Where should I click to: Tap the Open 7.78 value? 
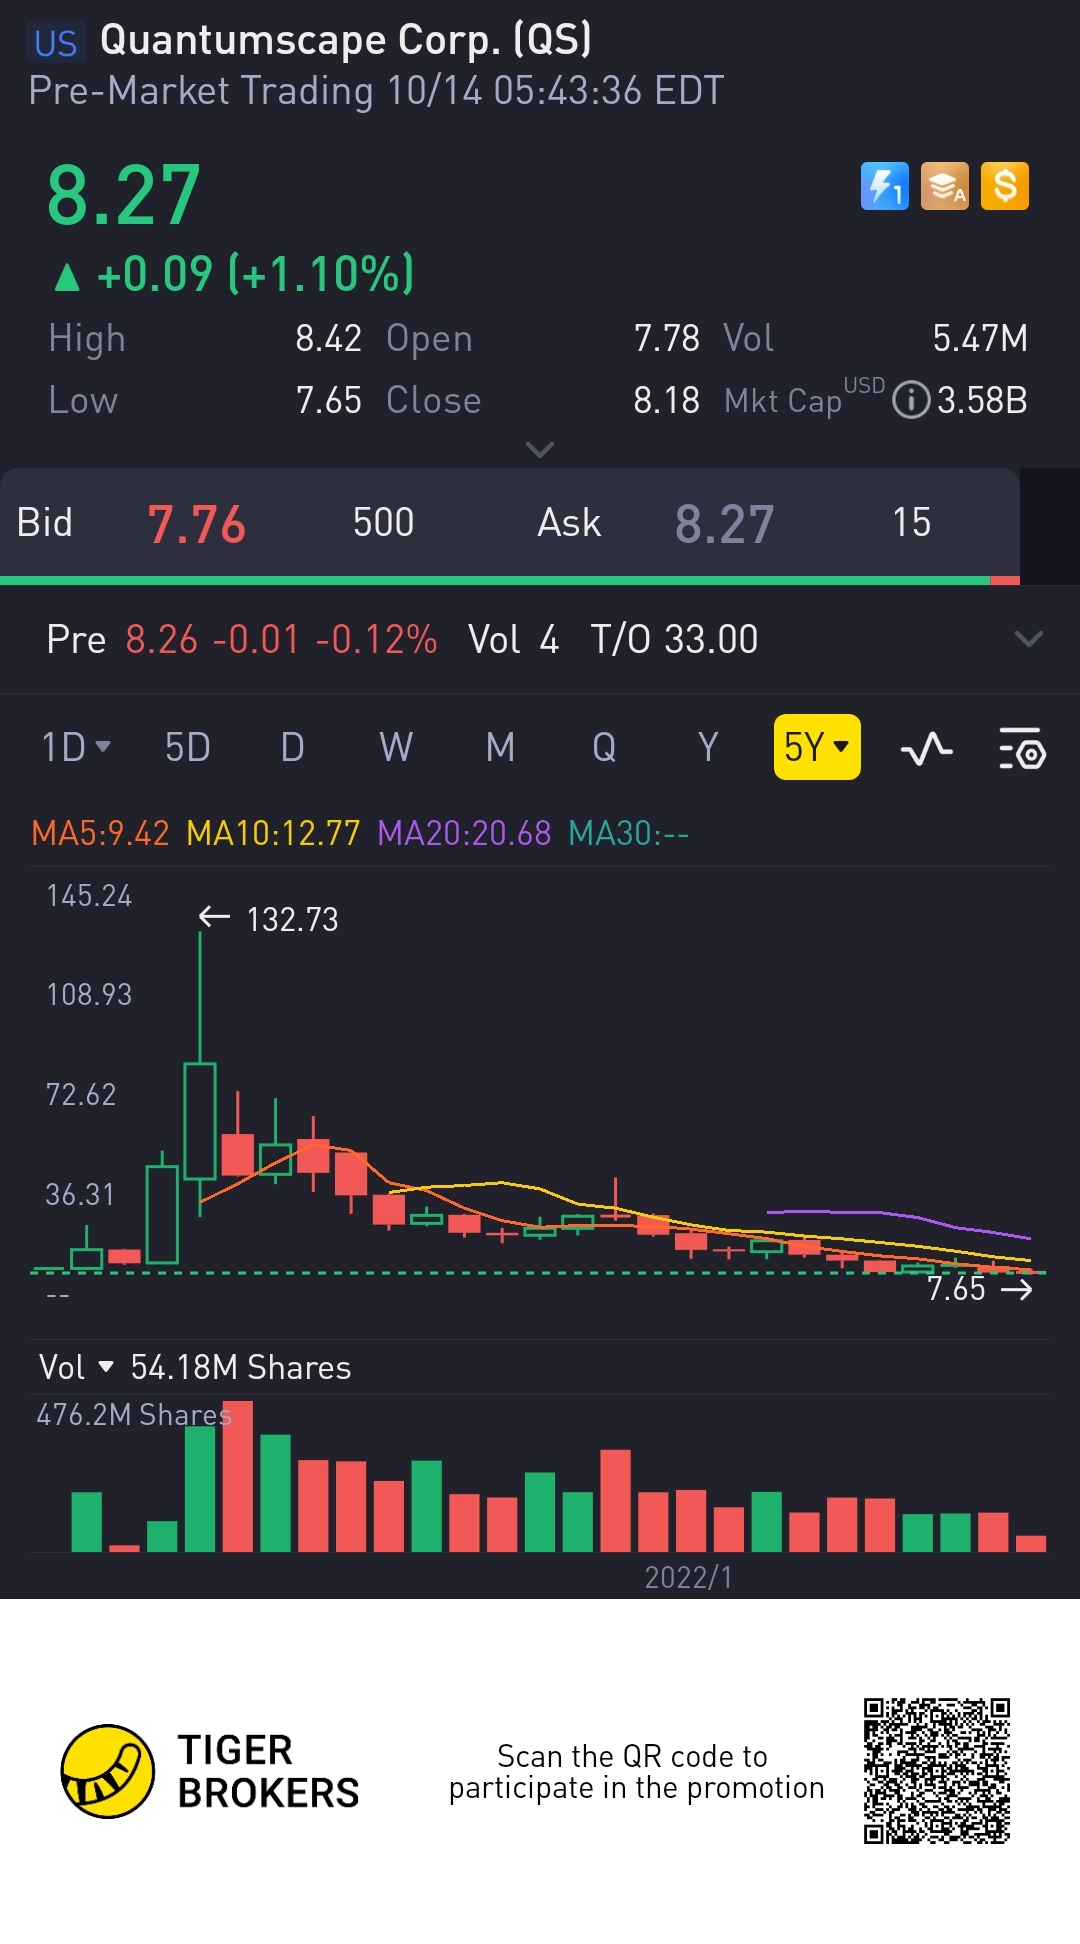(x=667, y=338)
